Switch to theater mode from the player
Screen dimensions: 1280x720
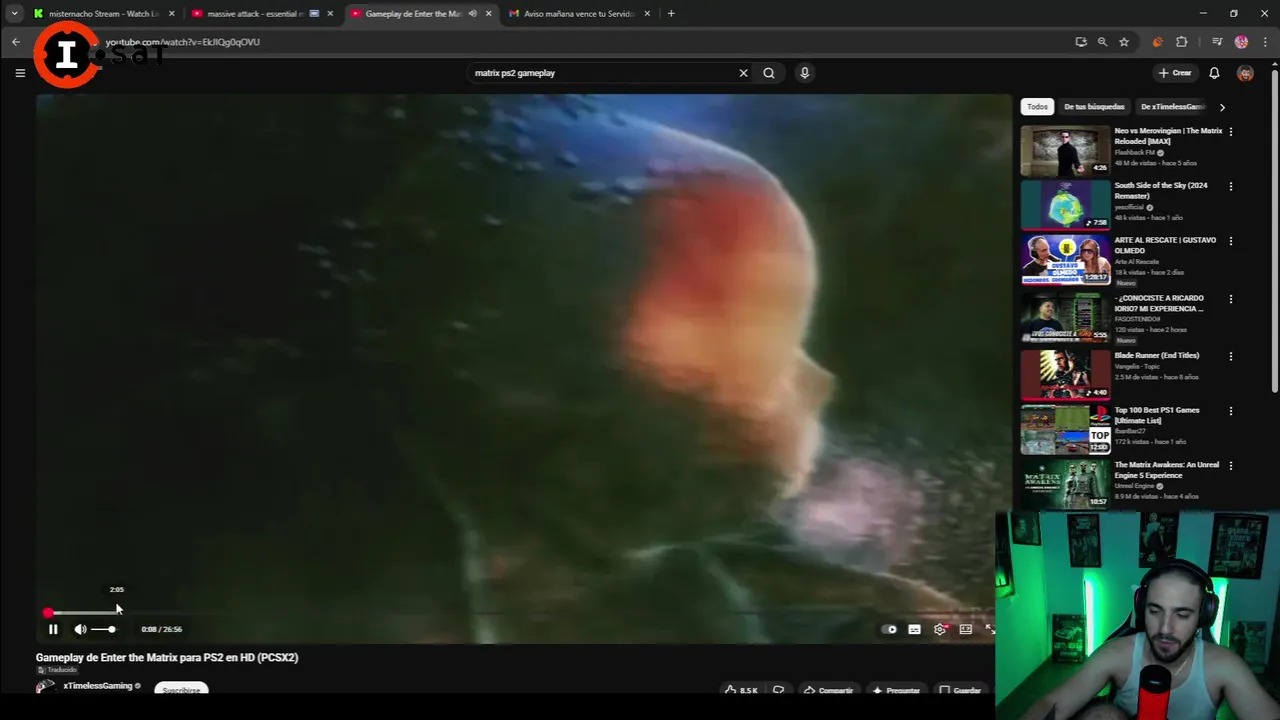pos(966,629)
